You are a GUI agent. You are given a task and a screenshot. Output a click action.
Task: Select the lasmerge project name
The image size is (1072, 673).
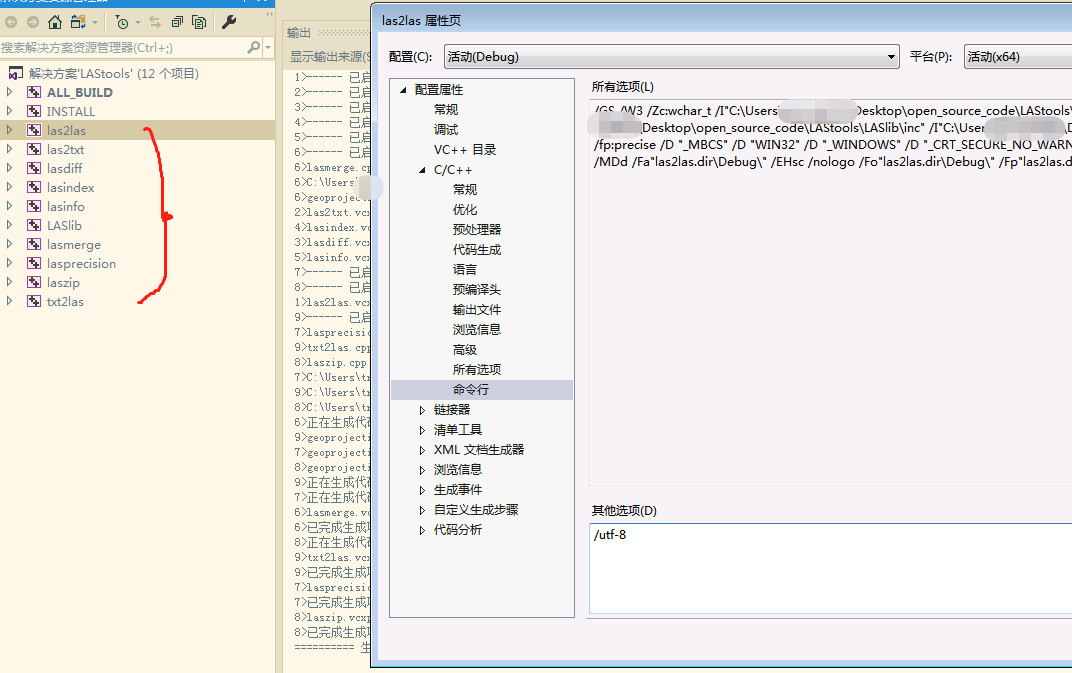pyautogui.click(x=74, y=244)
